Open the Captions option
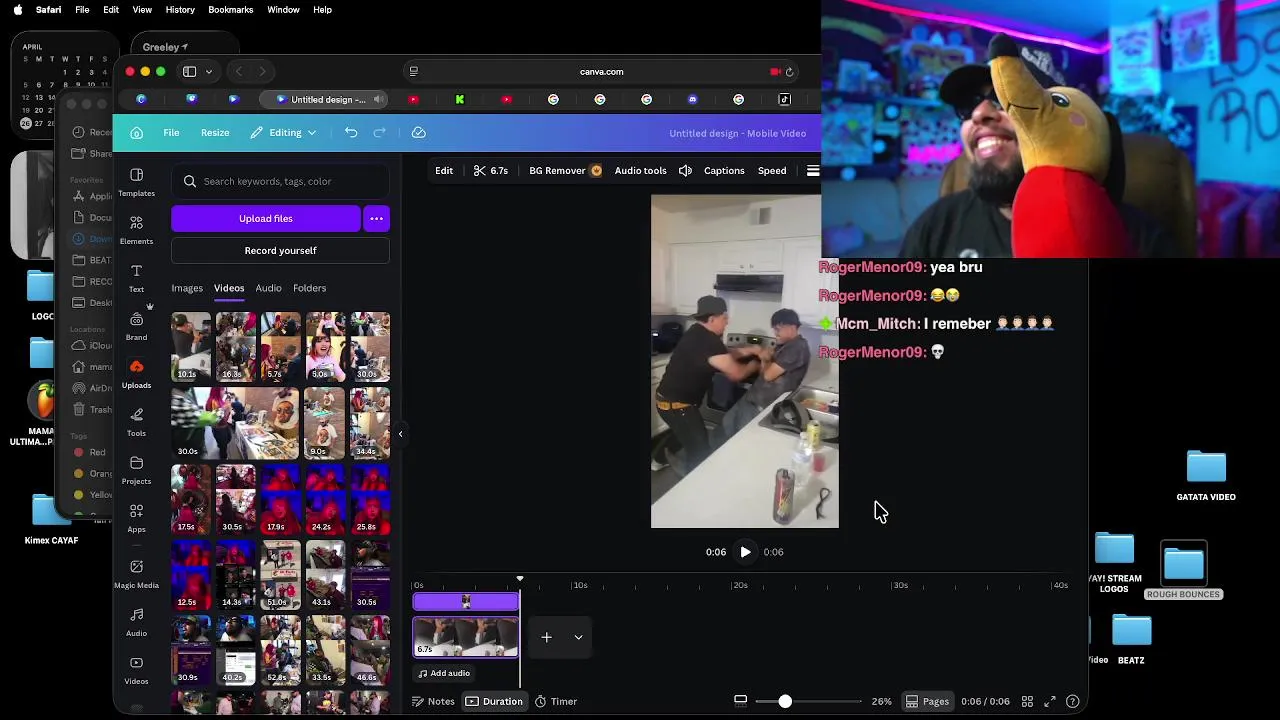This screenshot has width=1280, height=720. pyautogui.click(x=724, y=171)
